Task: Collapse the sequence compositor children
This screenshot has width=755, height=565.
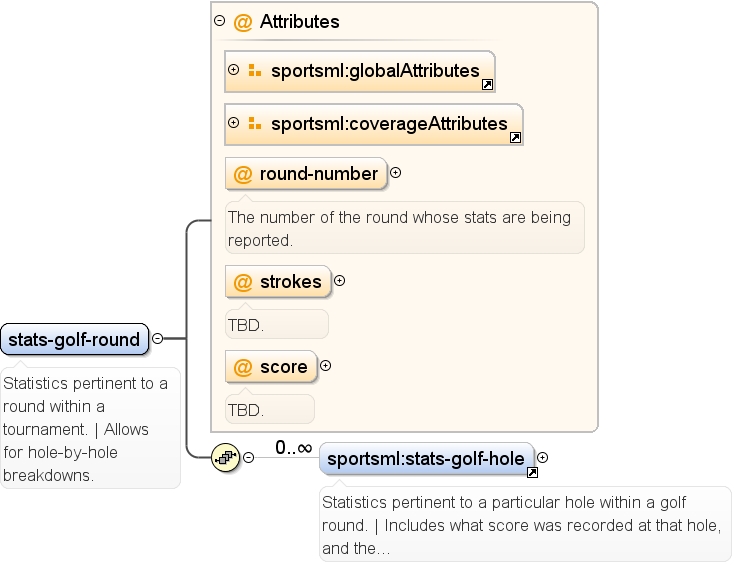Action: click(x=248, y=457)
